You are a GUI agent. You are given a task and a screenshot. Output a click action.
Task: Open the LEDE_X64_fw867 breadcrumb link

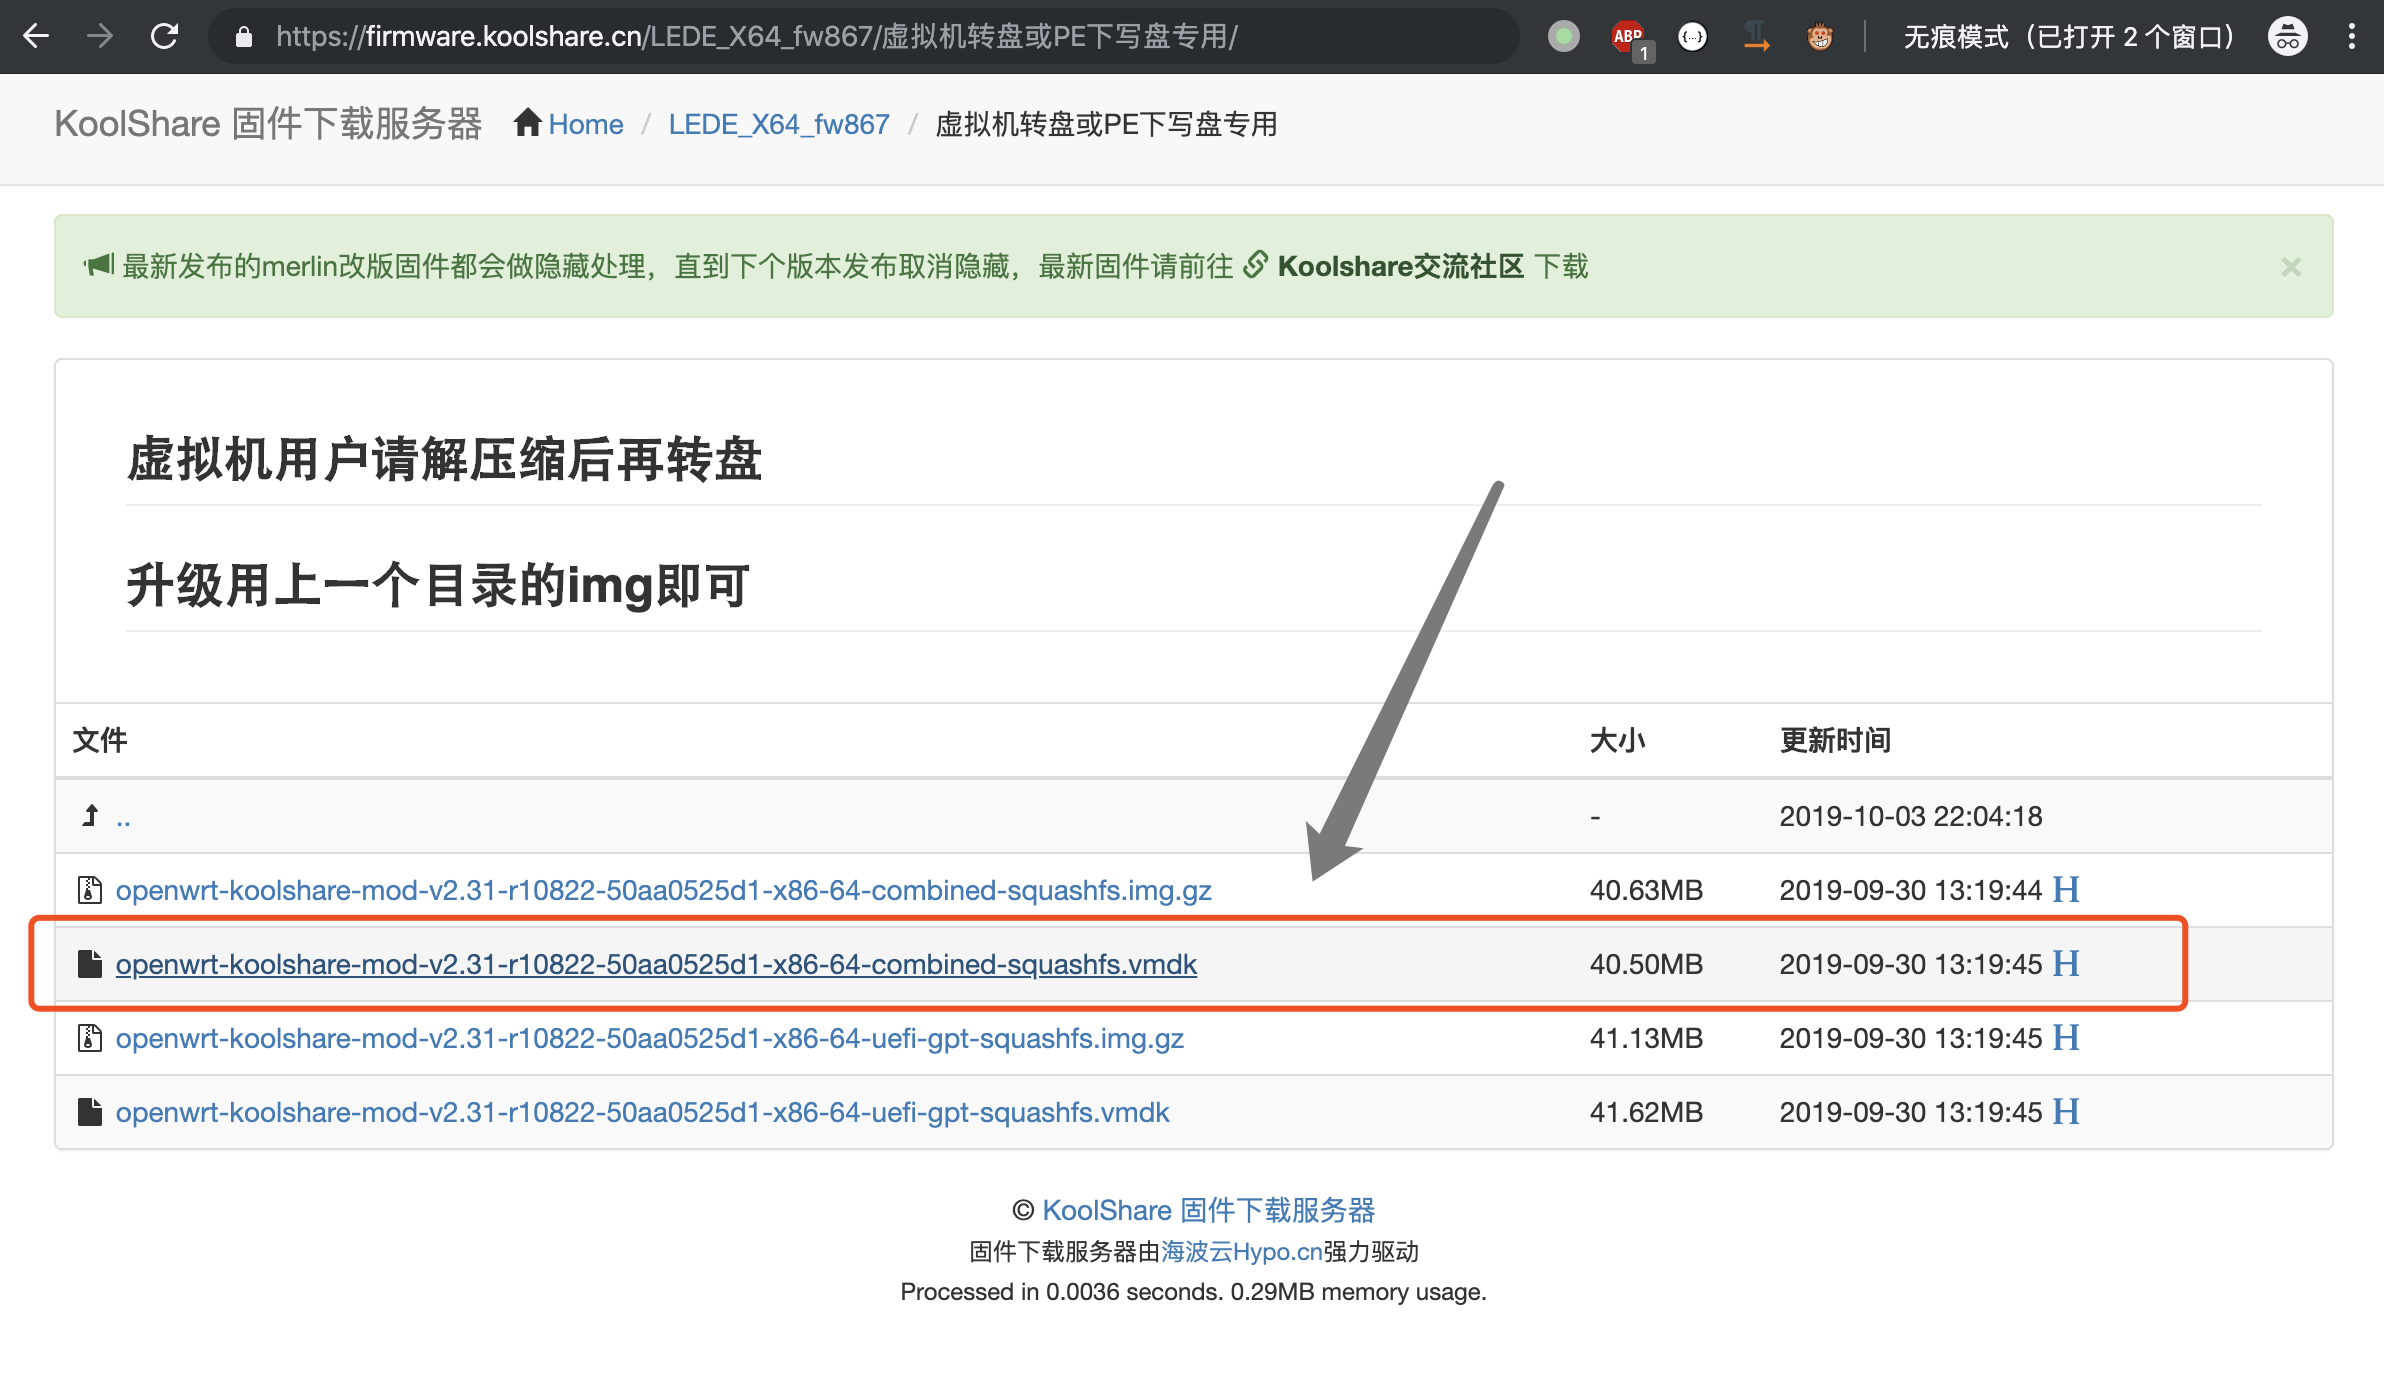[x=778, y=124]
